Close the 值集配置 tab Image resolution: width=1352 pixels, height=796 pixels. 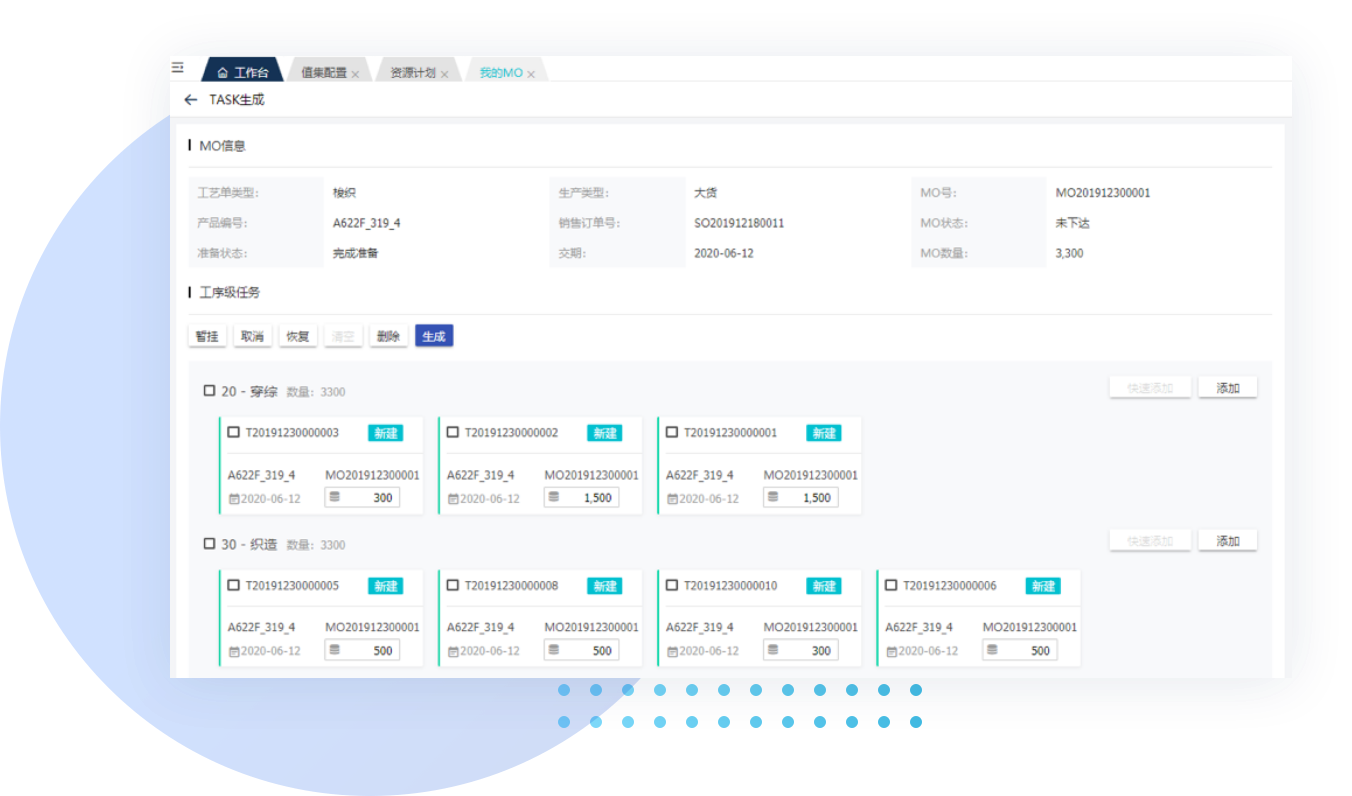pos(355,74)
